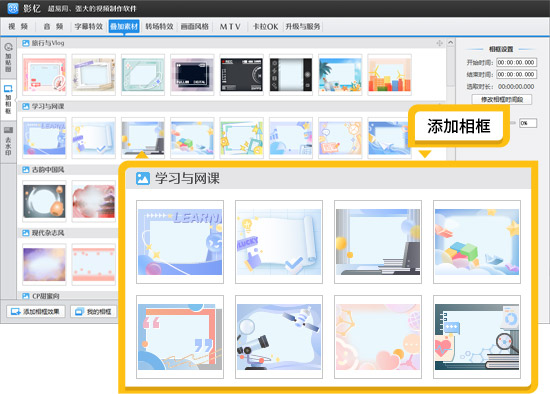Open the 升级与服务 tab

(x=302, y=26)
